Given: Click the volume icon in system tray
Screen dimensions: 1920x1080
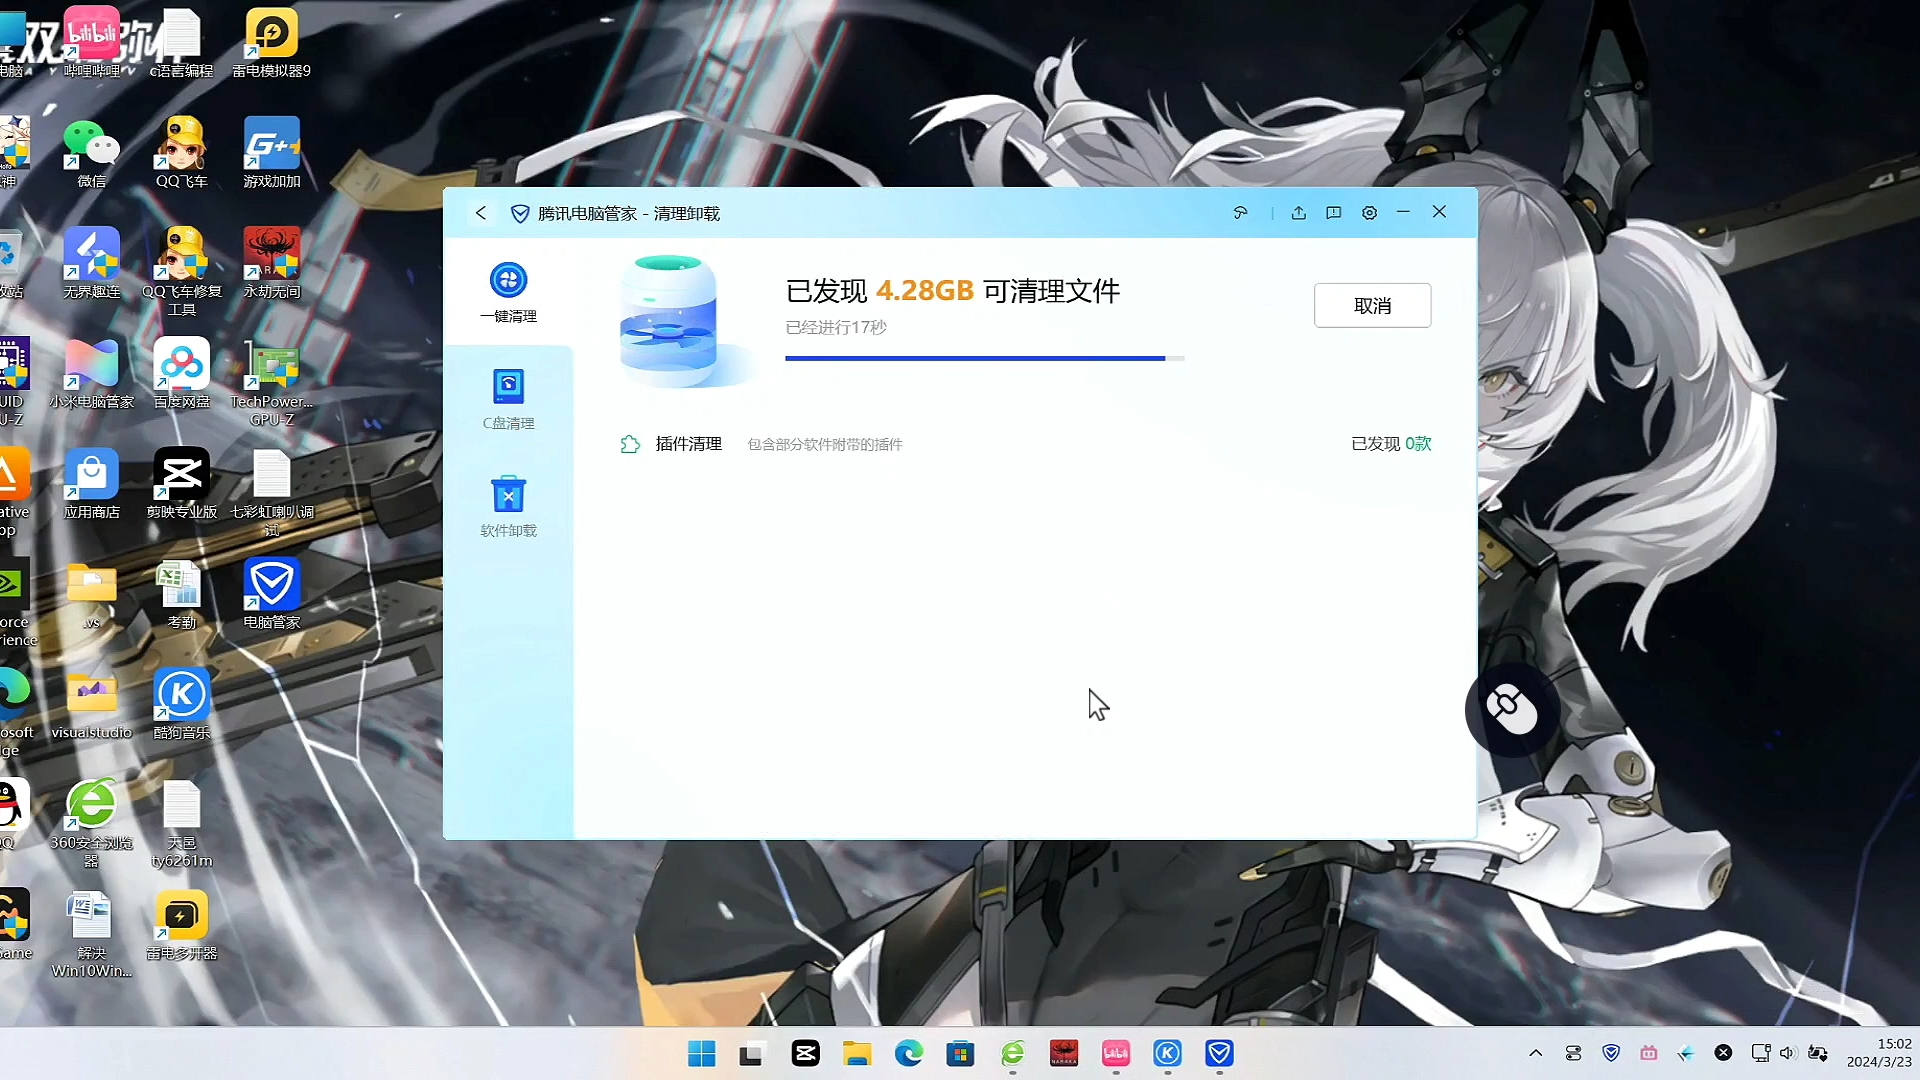Looking at the screenshot, I should pyautogui.click(x=1788, y=1053).
